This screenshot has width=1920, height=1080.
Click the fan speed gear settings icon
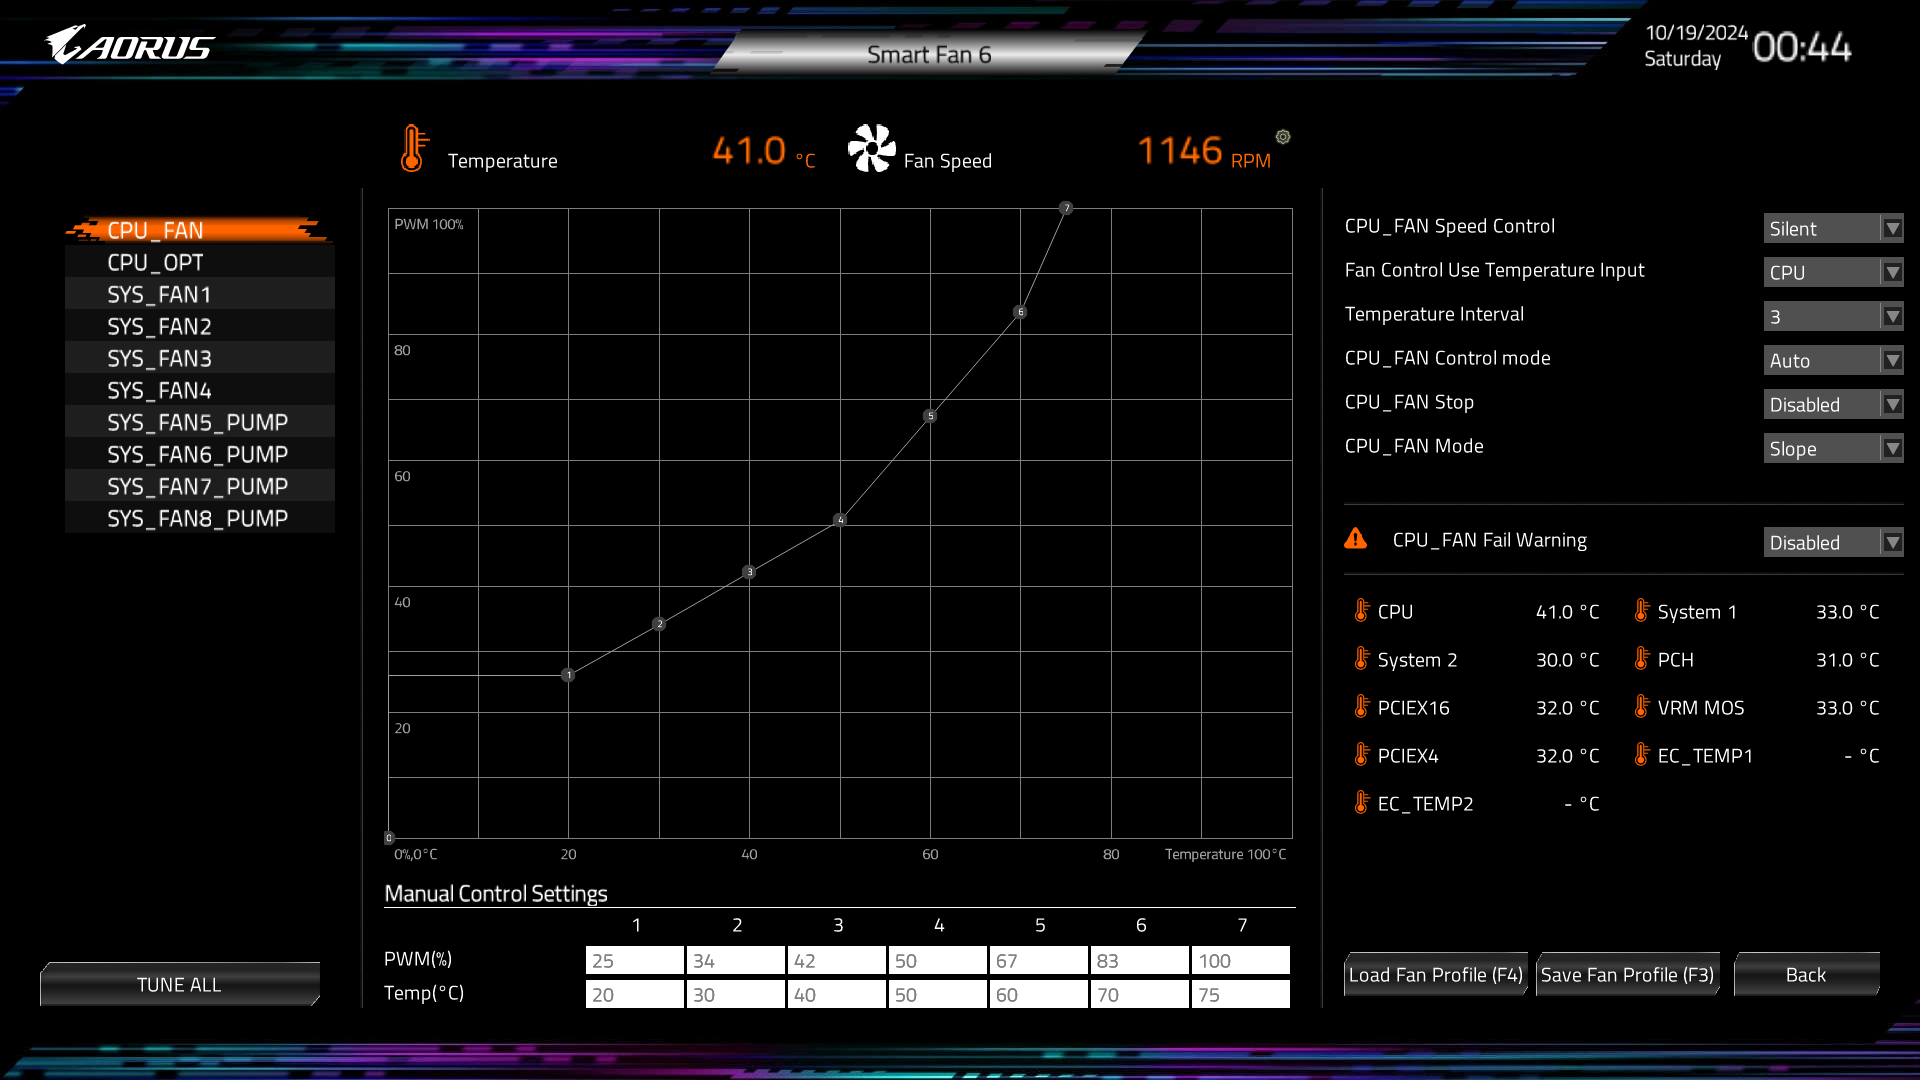point(1283,137)
